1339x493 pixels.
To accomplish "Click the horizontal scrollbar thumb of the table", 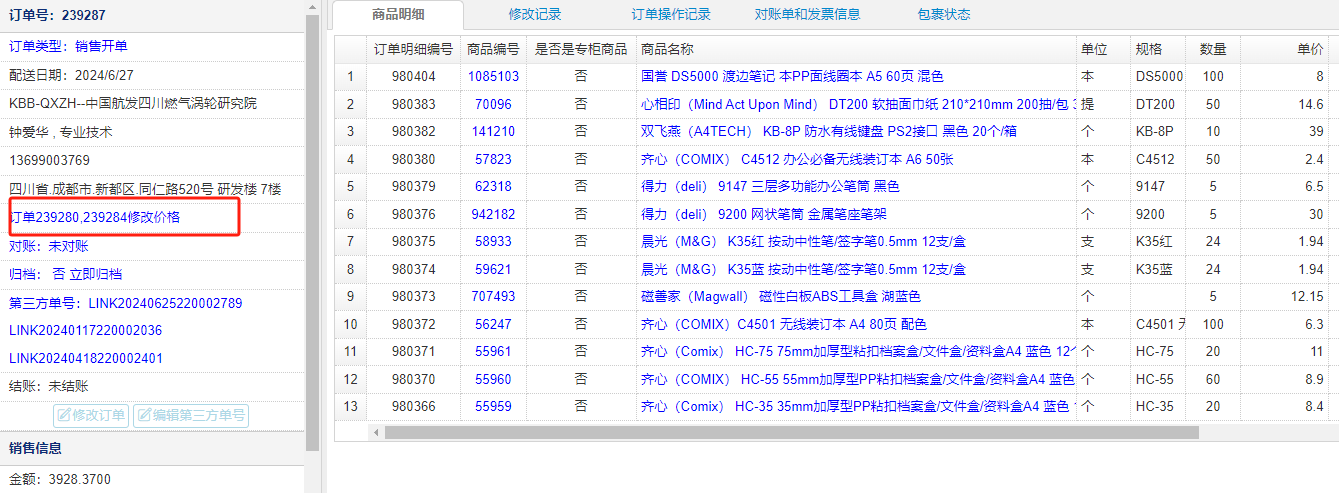I will click(x=791, y=432).
